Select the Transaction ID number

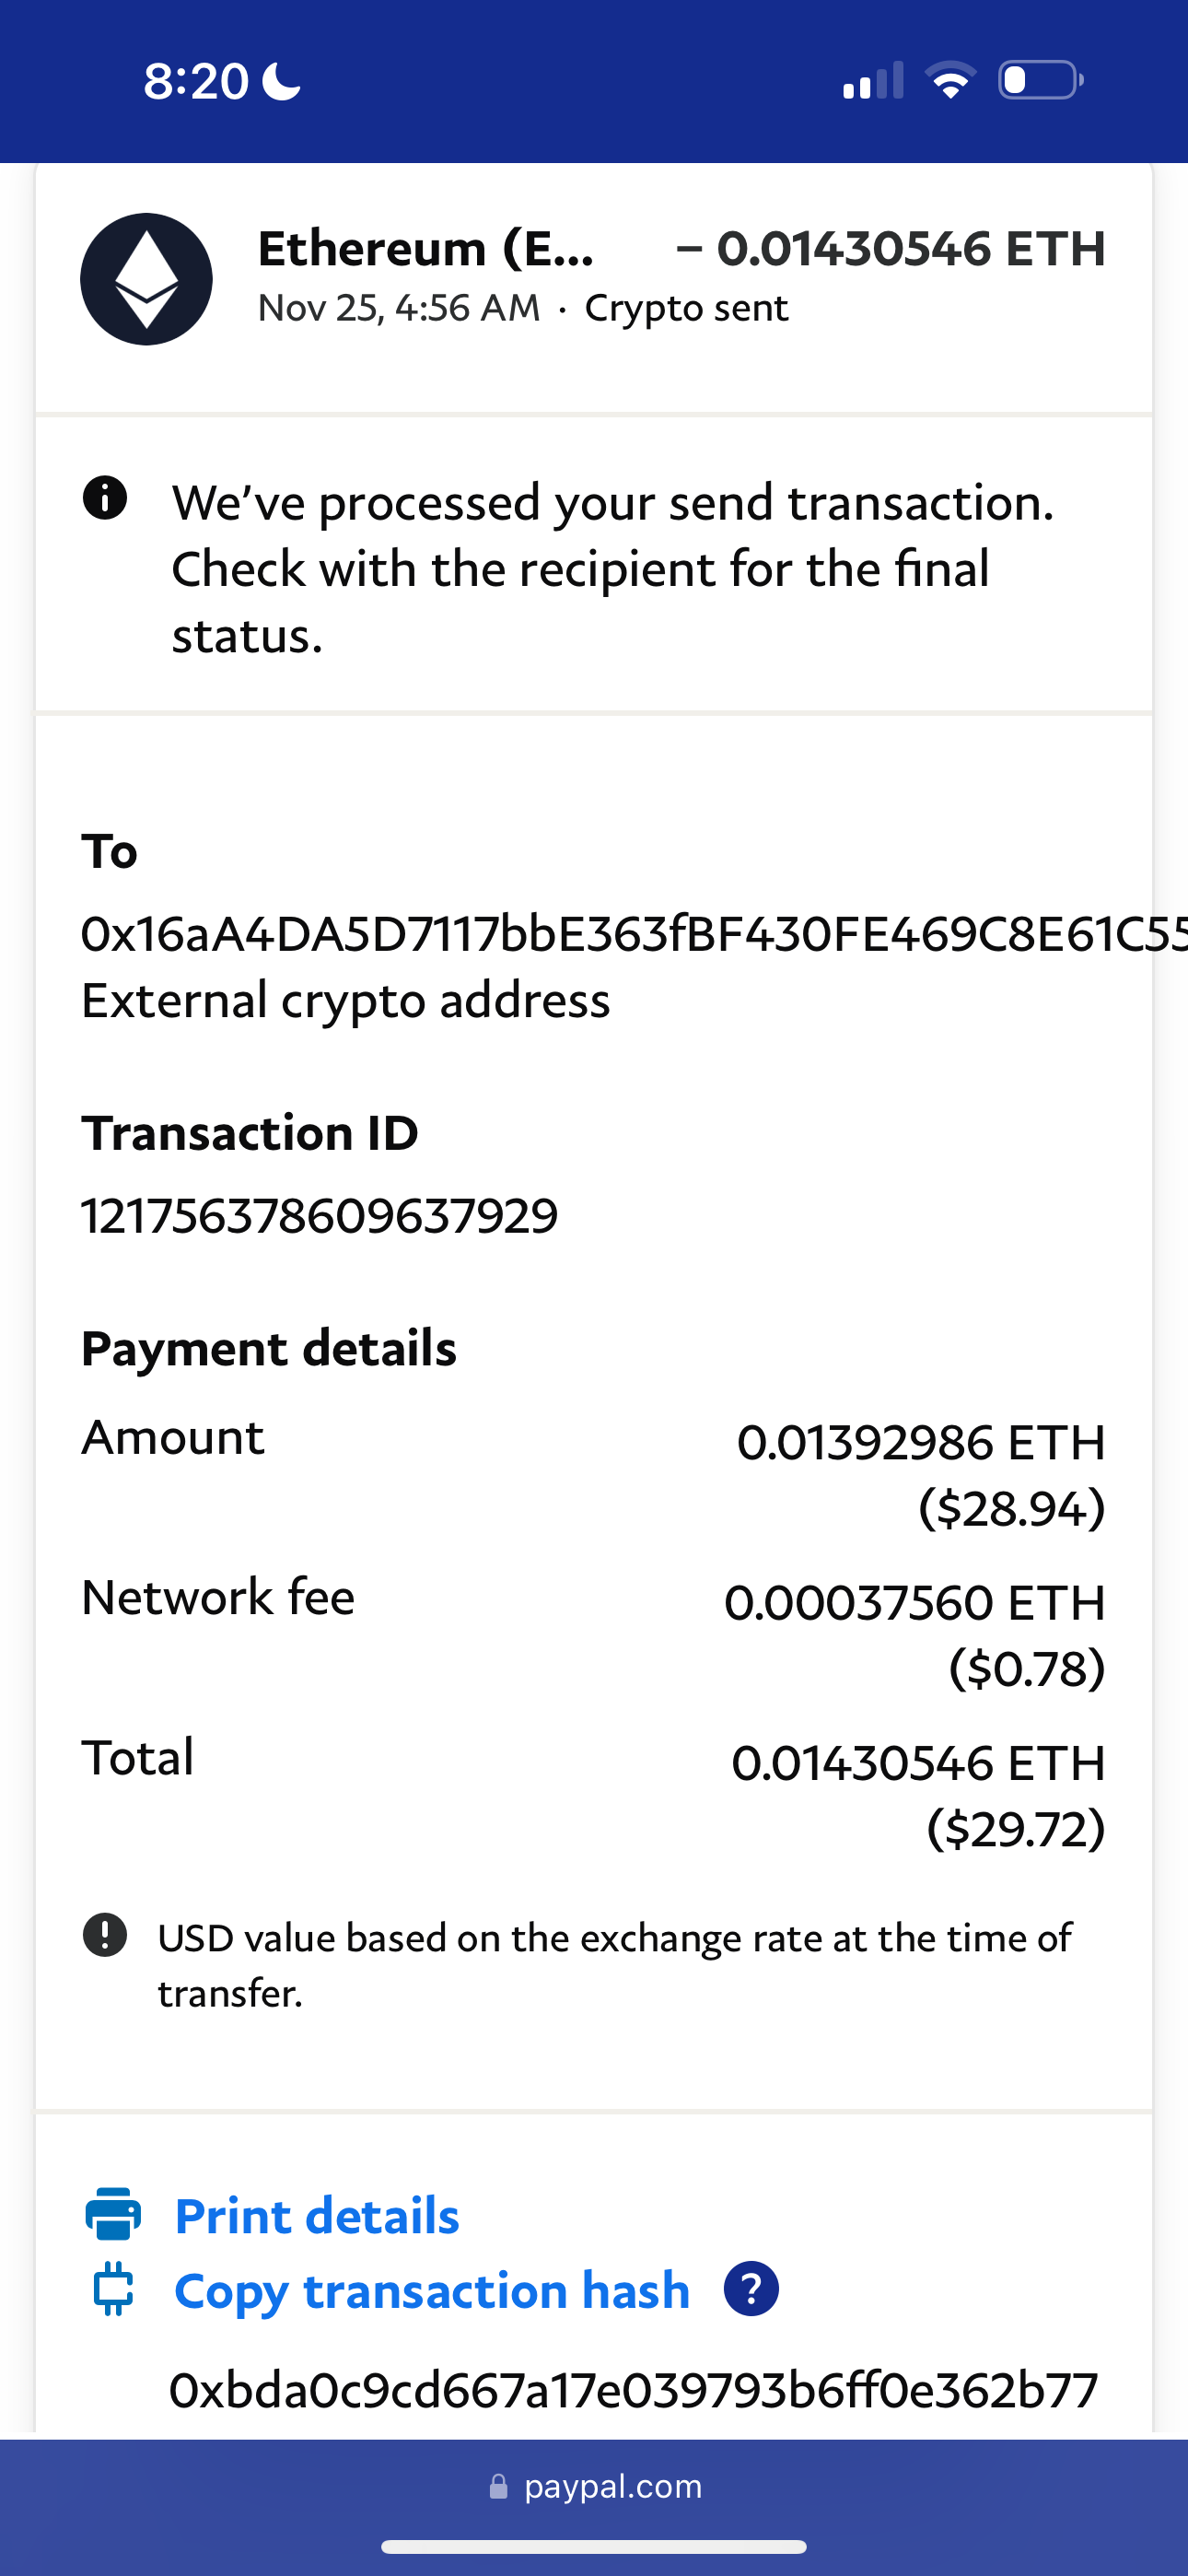pyautogui.click(x=319, y=1216)
